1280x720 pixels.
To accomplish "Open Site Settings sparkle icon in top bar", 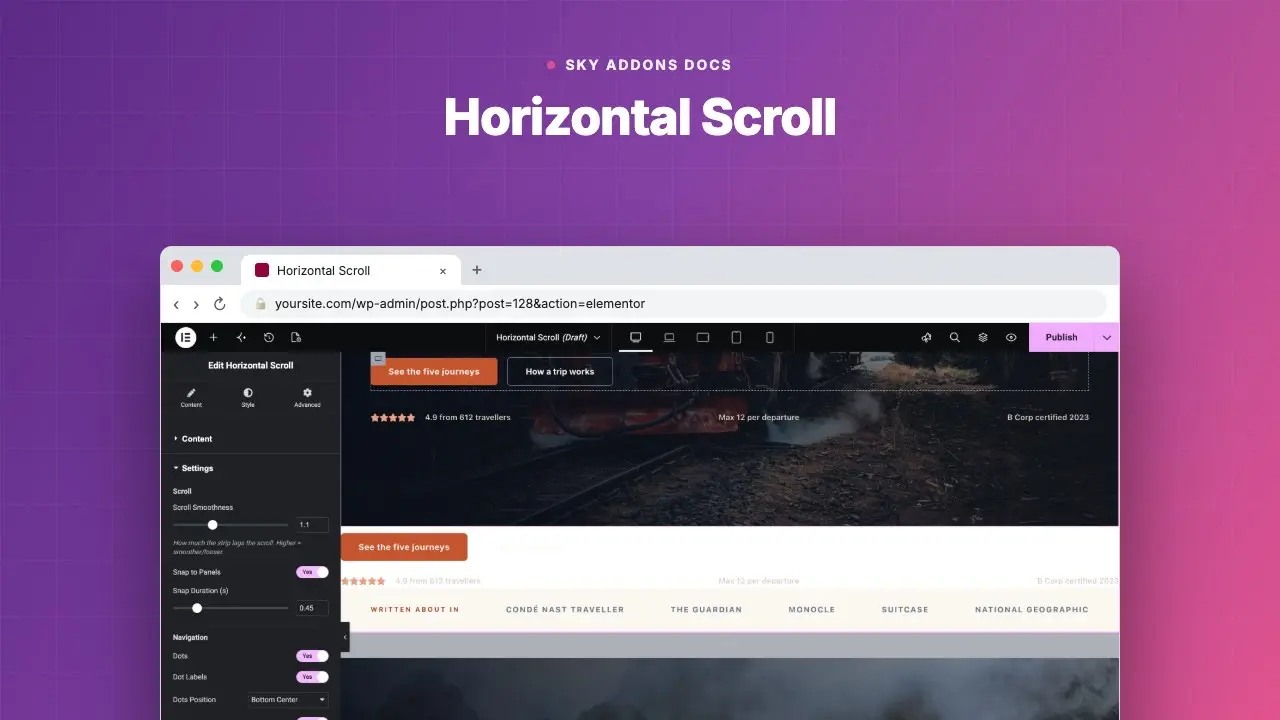I will click(241, 337).
